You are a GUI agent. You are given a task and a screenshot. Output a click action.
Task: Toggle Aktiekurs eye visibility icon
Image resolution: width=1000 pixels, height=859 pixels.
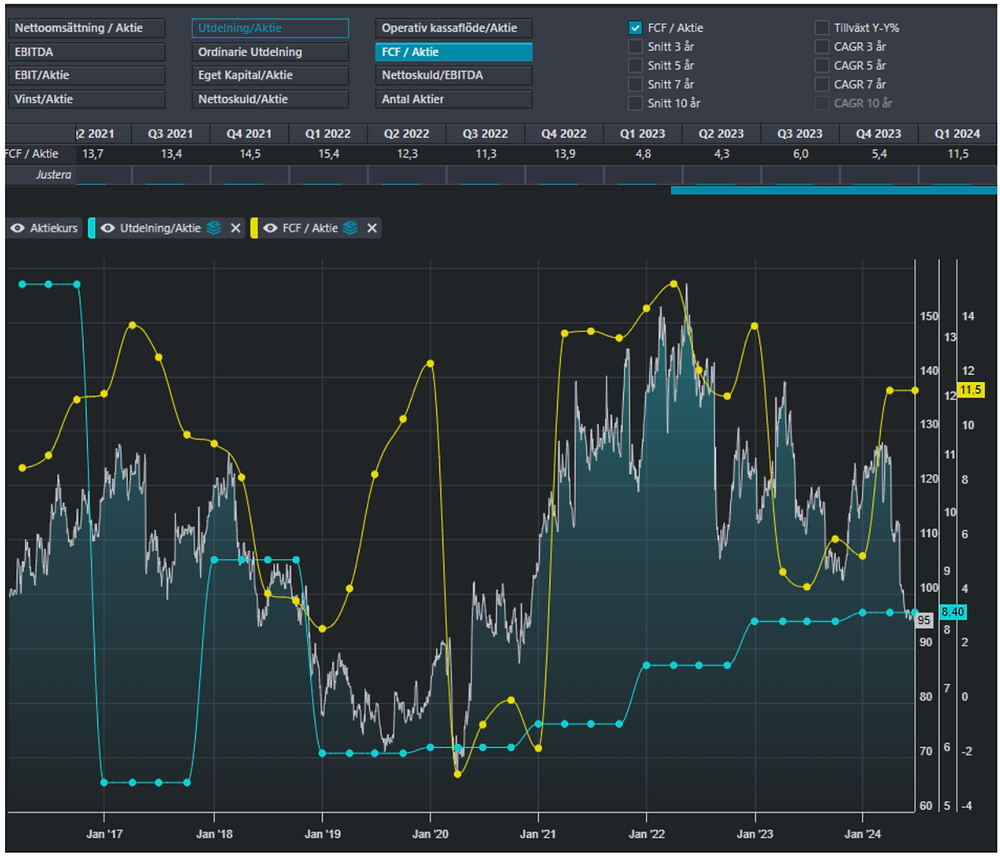coord(18,228)
